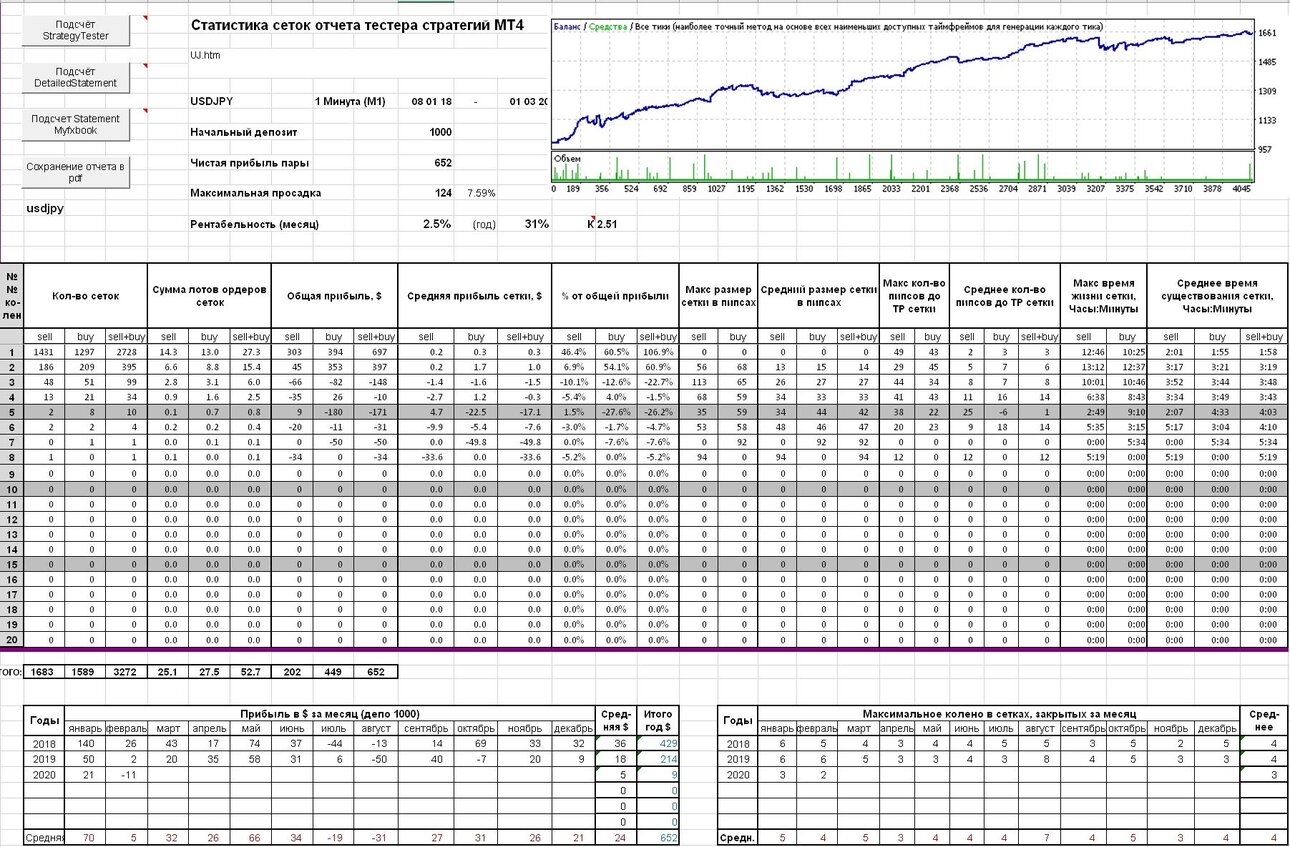The width and height of the screenshot is (1290, 847).
Task: Click February 2020 loss value -11
Action: click(128, 774)
